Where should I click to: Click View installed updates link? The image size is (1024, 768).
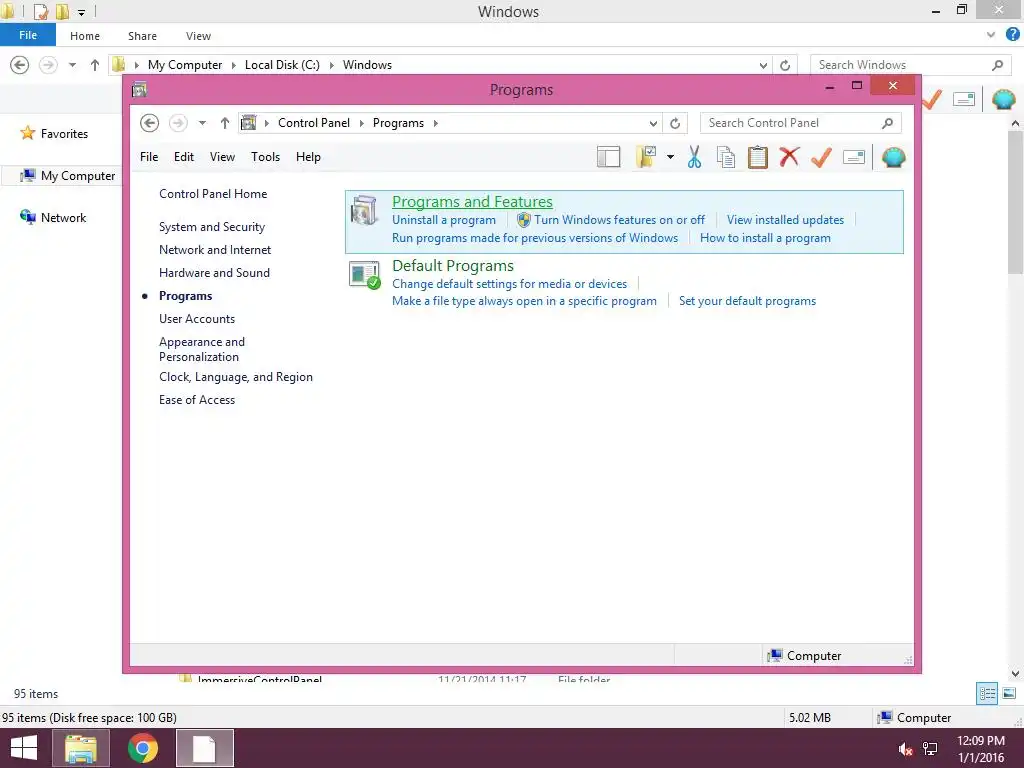785,220
